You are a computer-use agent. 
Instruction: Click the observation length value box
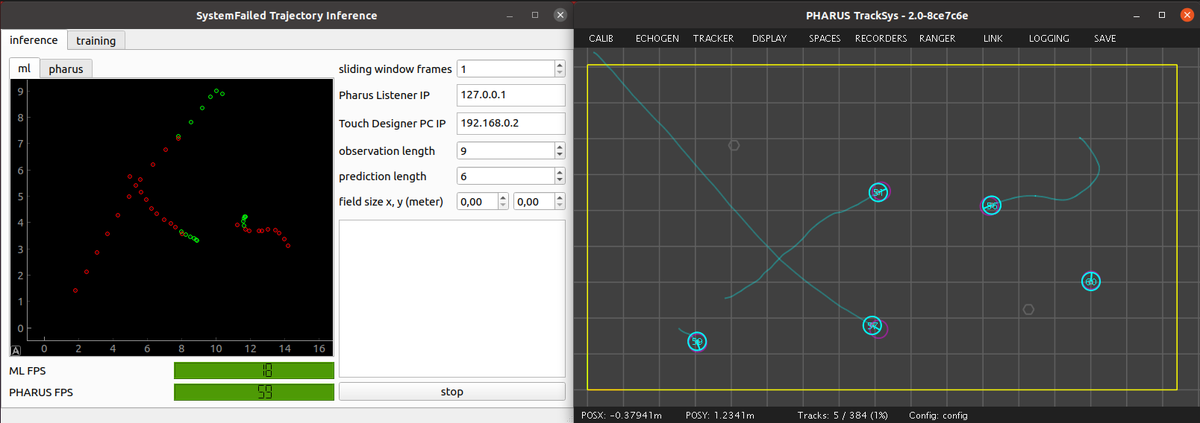click(504, 151)
